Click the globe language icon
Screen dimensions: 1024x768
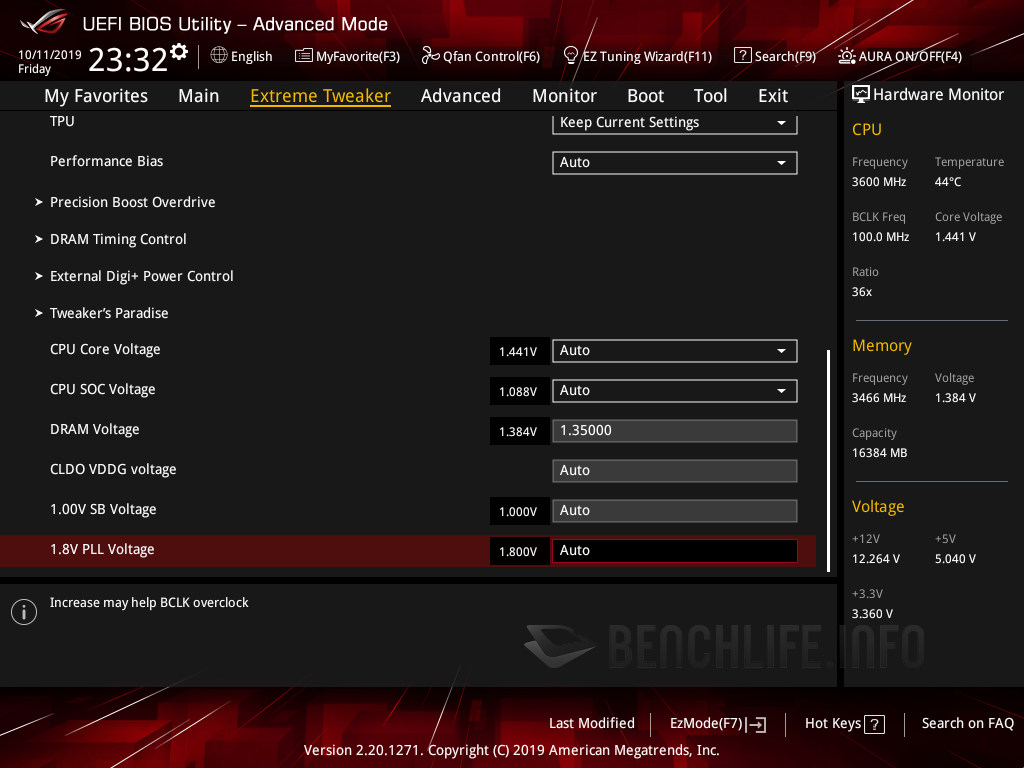tap(219, 56)
